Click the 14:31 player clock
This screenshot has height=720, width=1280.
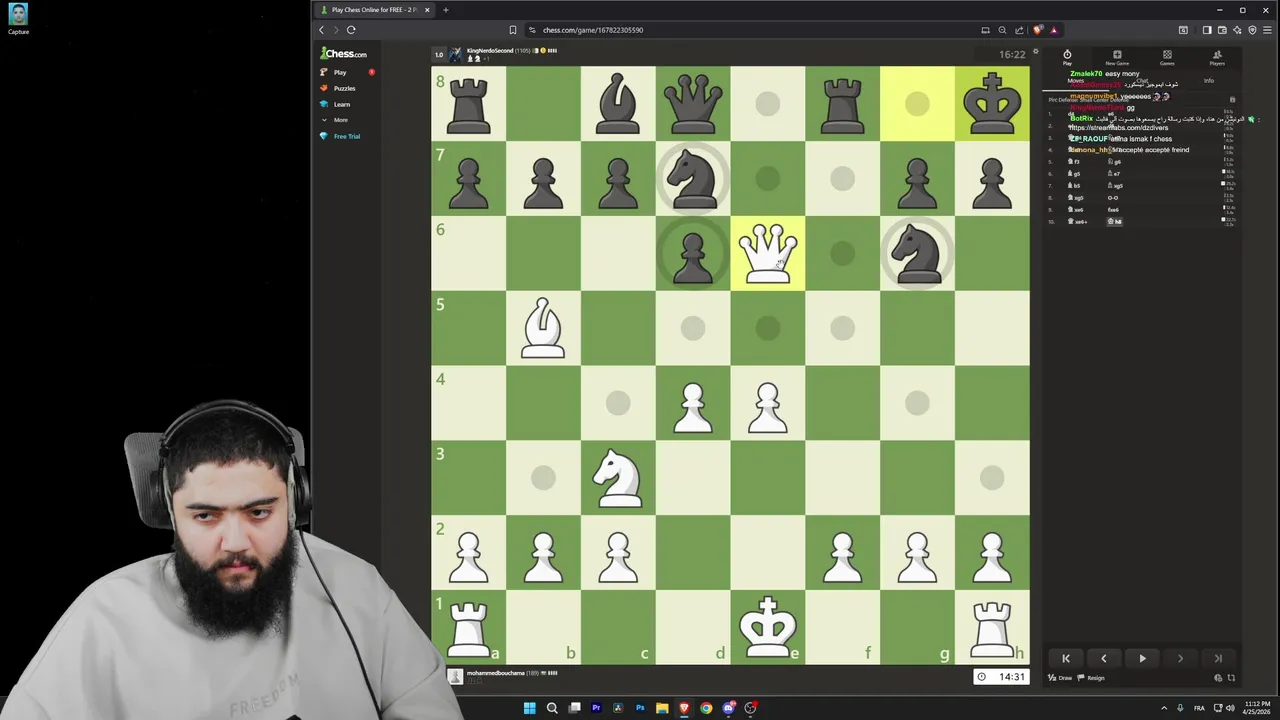(x=1002, y=677)
